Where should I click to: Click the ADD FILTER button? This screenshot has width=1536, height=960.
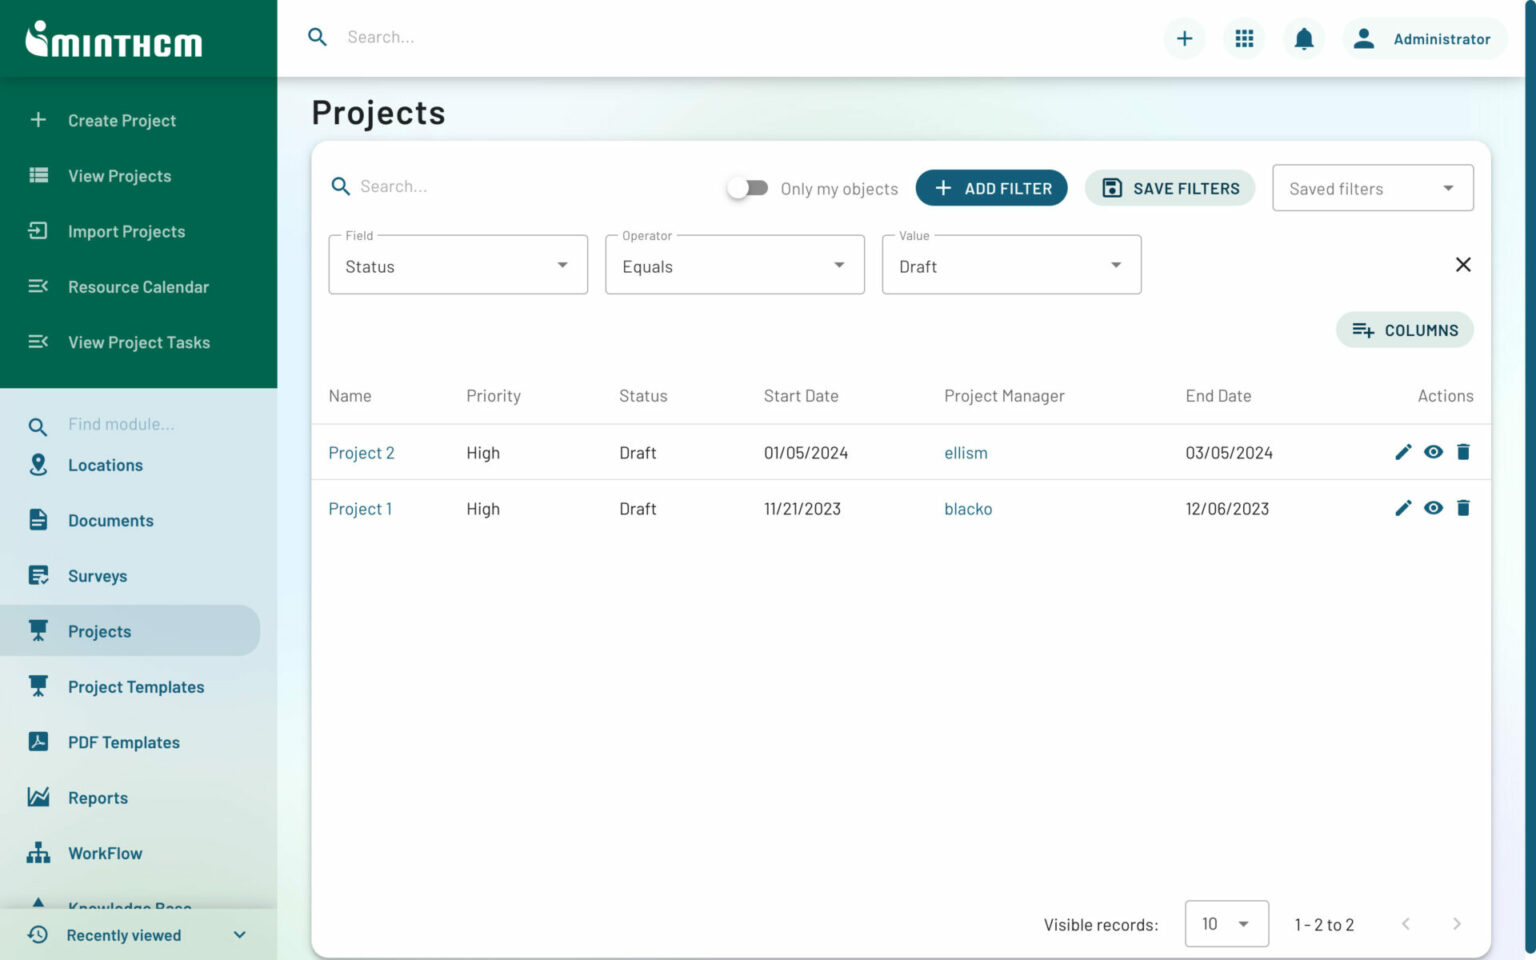coord(991,188)
